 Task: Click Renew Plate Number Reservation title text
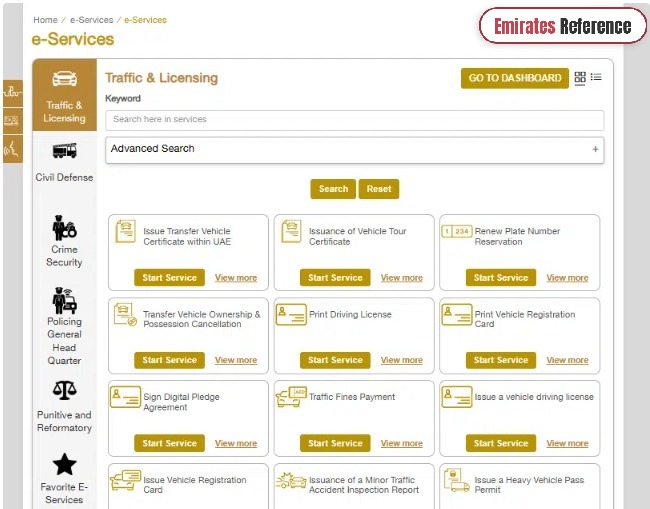(517, 237)
